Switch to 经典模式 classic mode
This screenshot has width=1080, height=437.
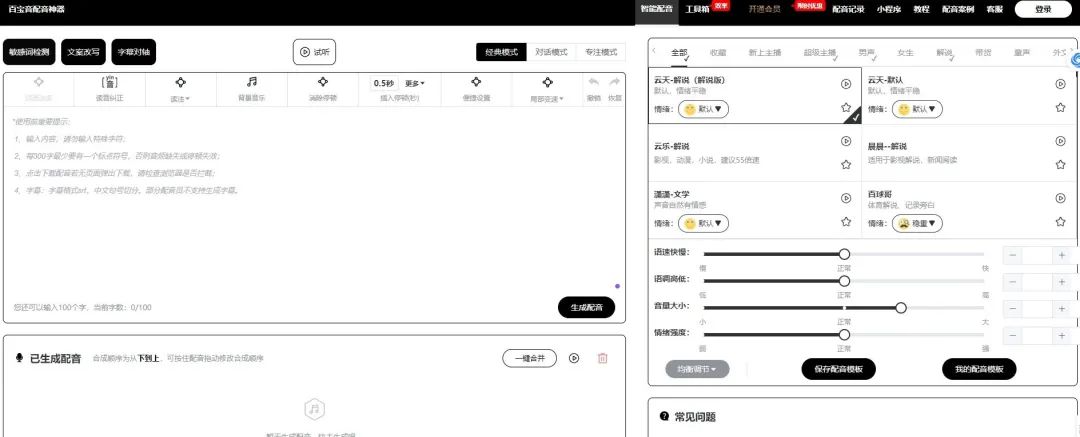(501, 52)
